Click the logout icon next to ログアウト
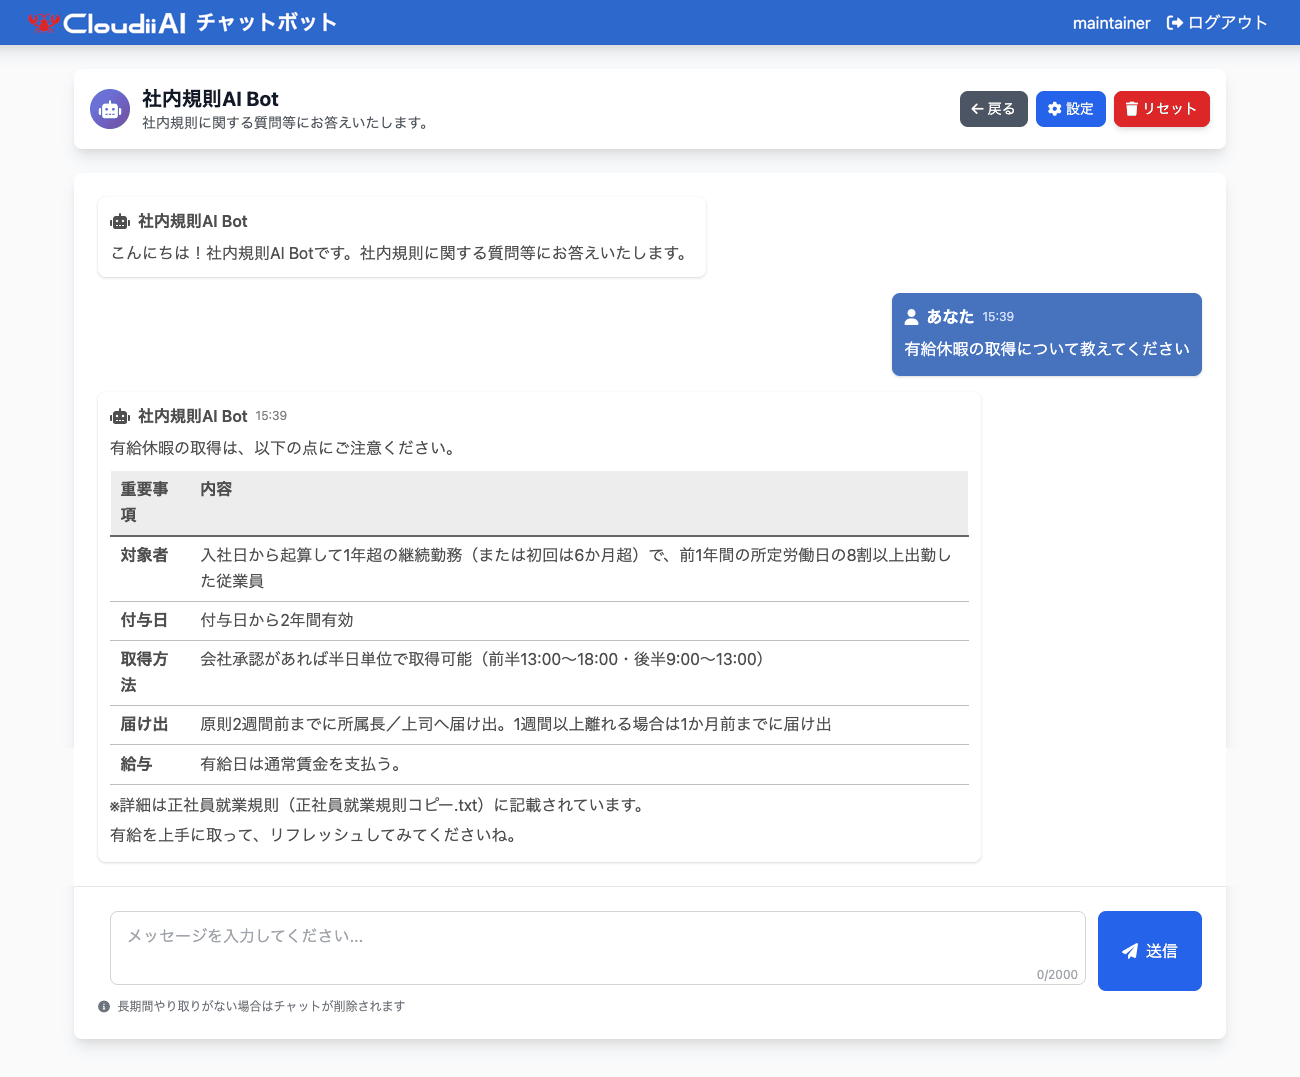Image resolution: width=1300 pixels, height=1077 pixels. [1173, 22]
